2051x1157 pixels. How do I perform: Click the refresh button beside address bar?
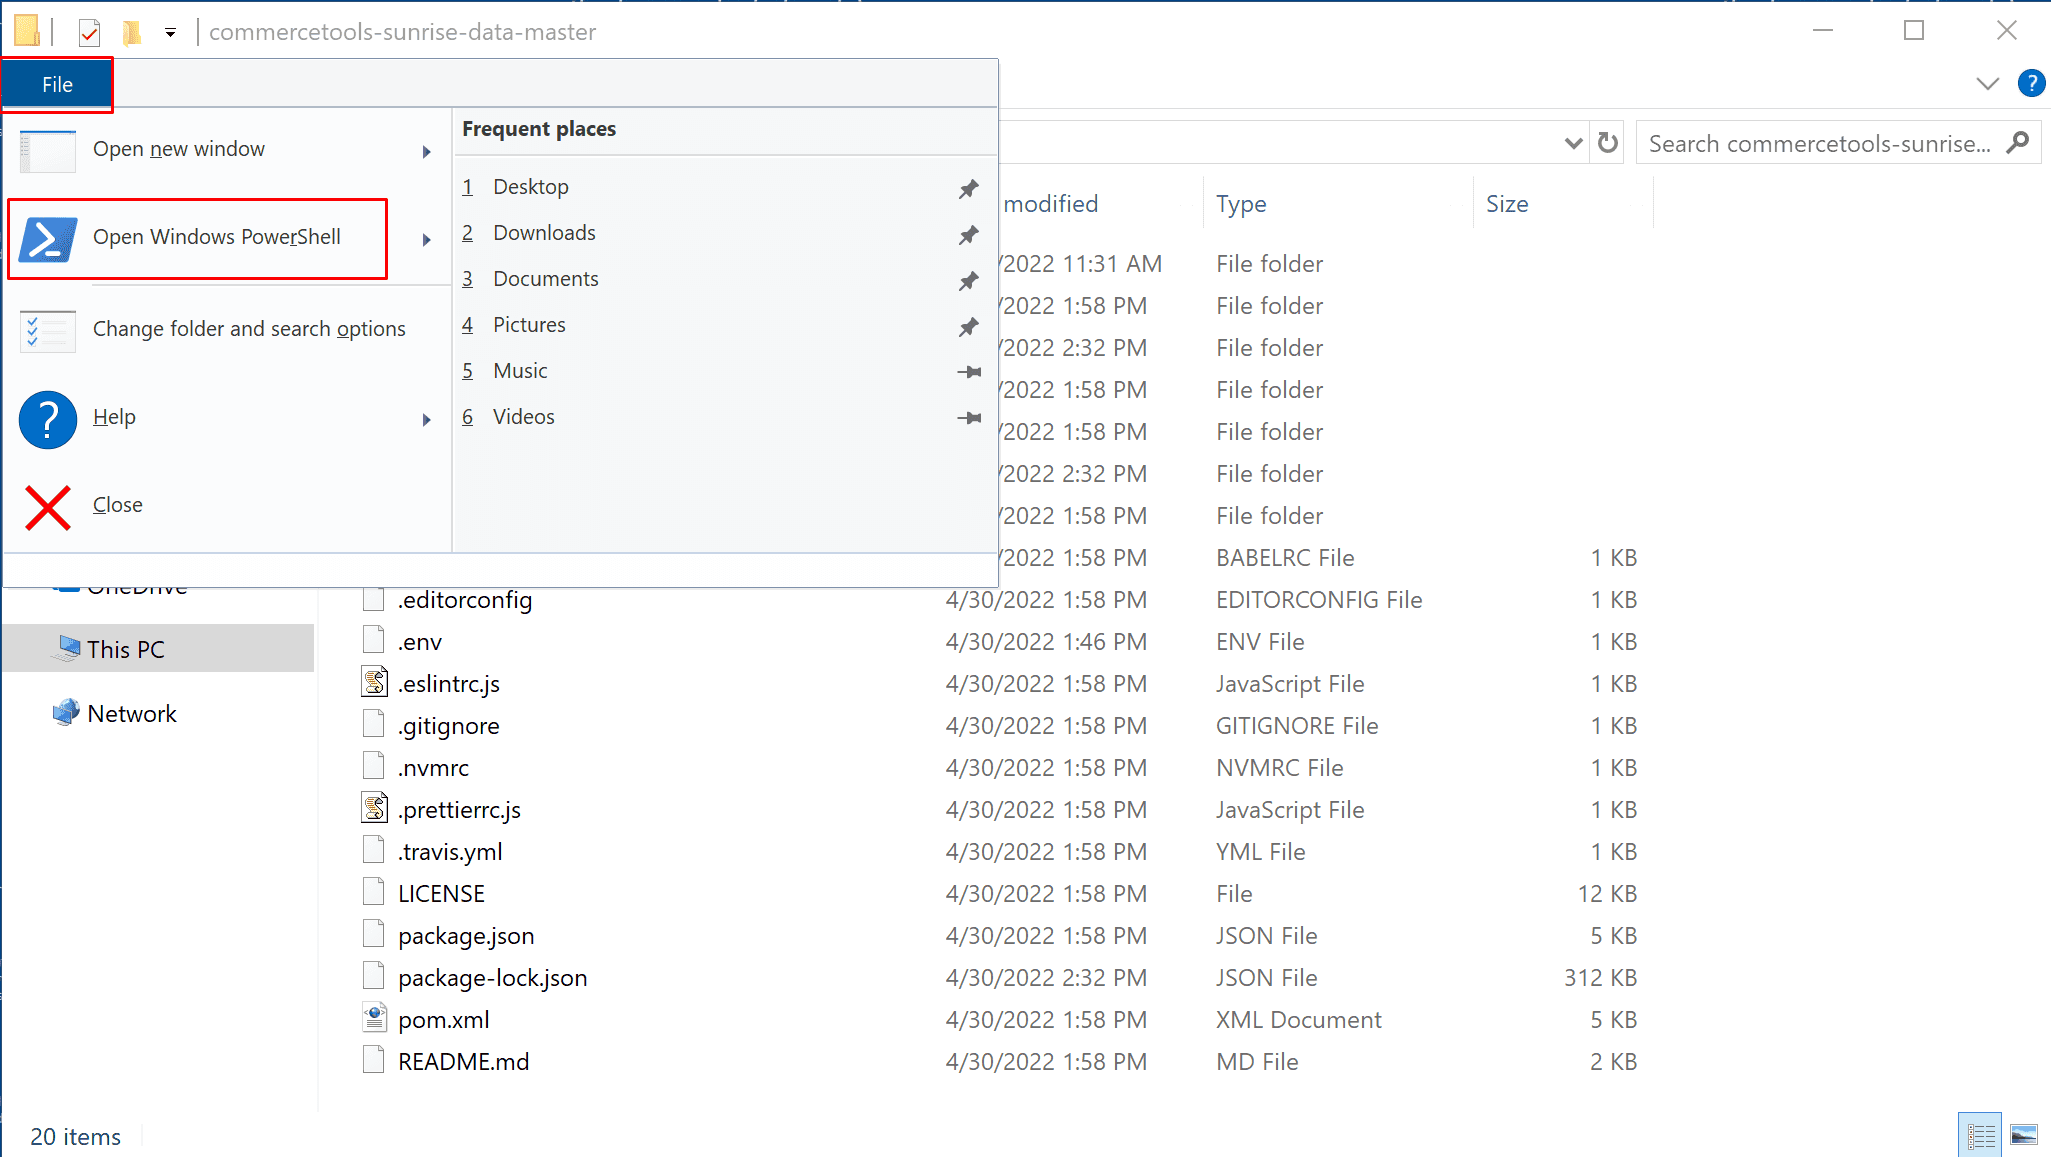click(x=1607, y=143)
